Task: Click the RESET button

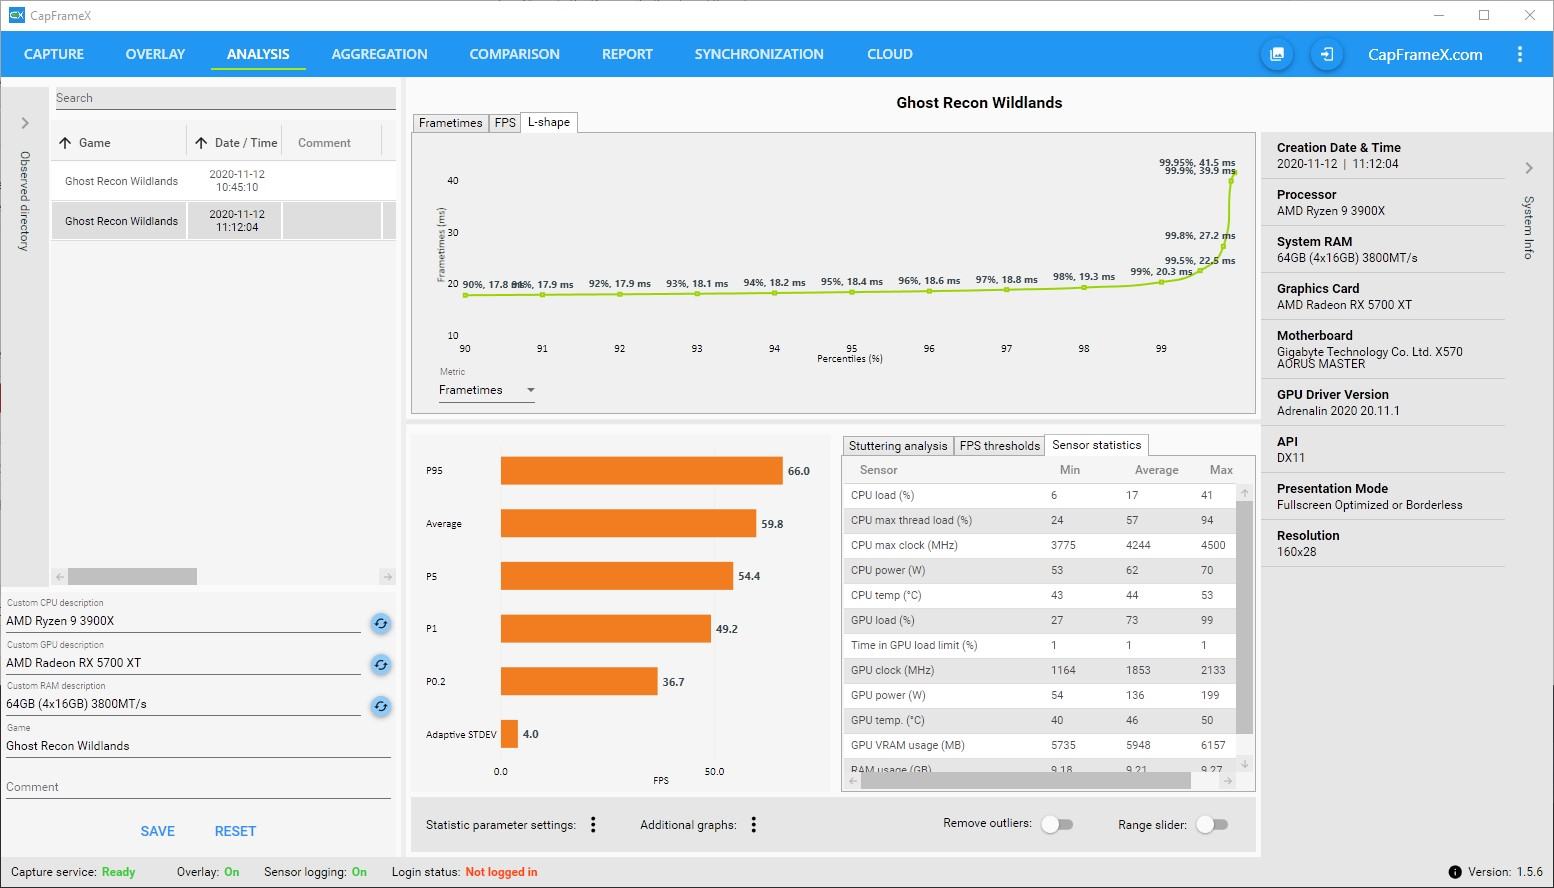Action: pyautogui.click(x=235, y=831)
